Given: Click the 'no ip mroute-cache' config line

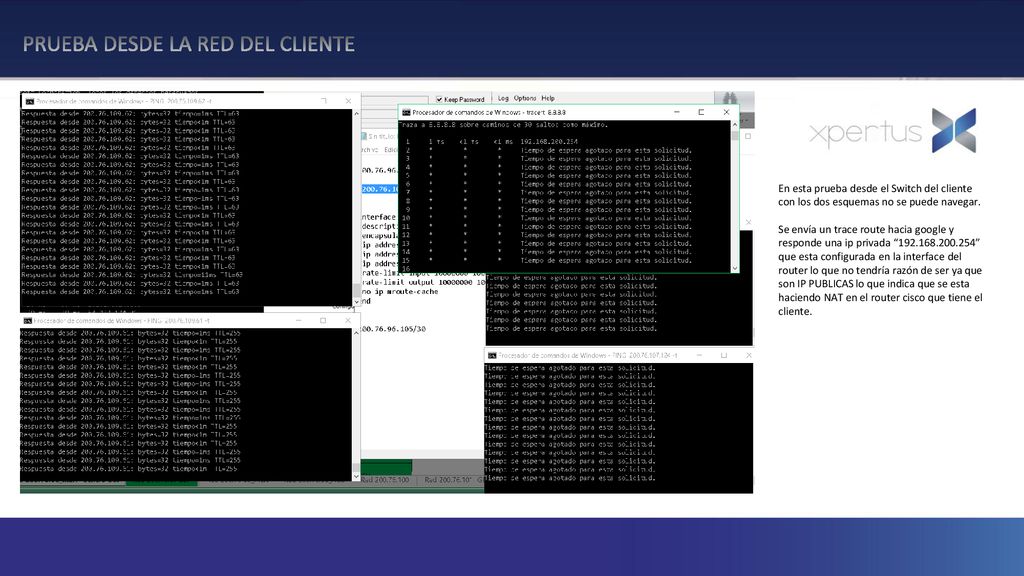Looking at the screenshot, I should click(x=400, y=292).
